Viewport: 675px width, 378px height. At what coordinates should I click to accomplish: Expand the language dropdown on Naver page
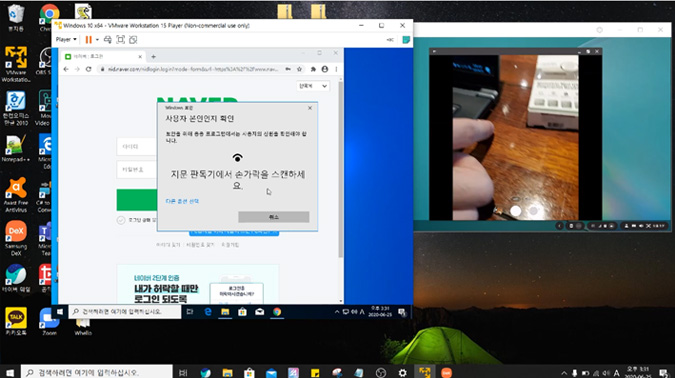point(313,86)
